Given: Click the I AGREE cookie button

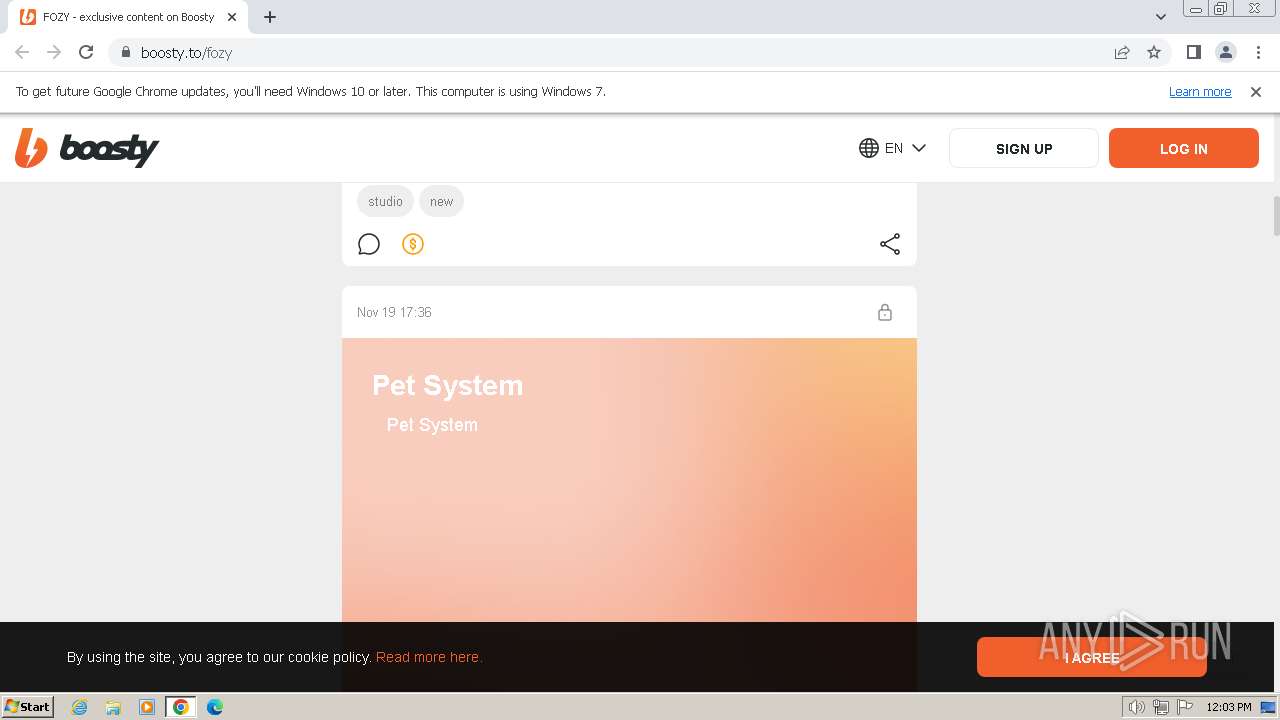Looking at the screenshot, I should pyautogui.click(x=1092, y=657).
